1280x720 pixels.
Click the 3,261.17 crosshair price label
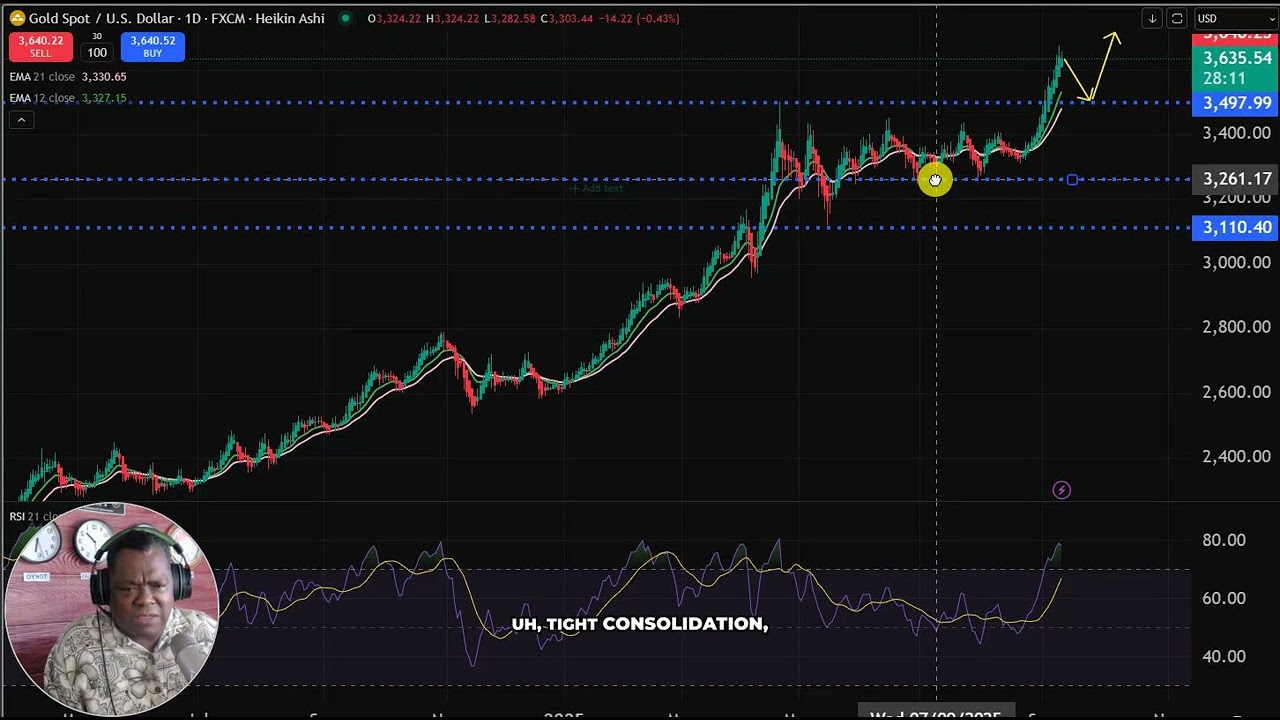coord(1236,179)
